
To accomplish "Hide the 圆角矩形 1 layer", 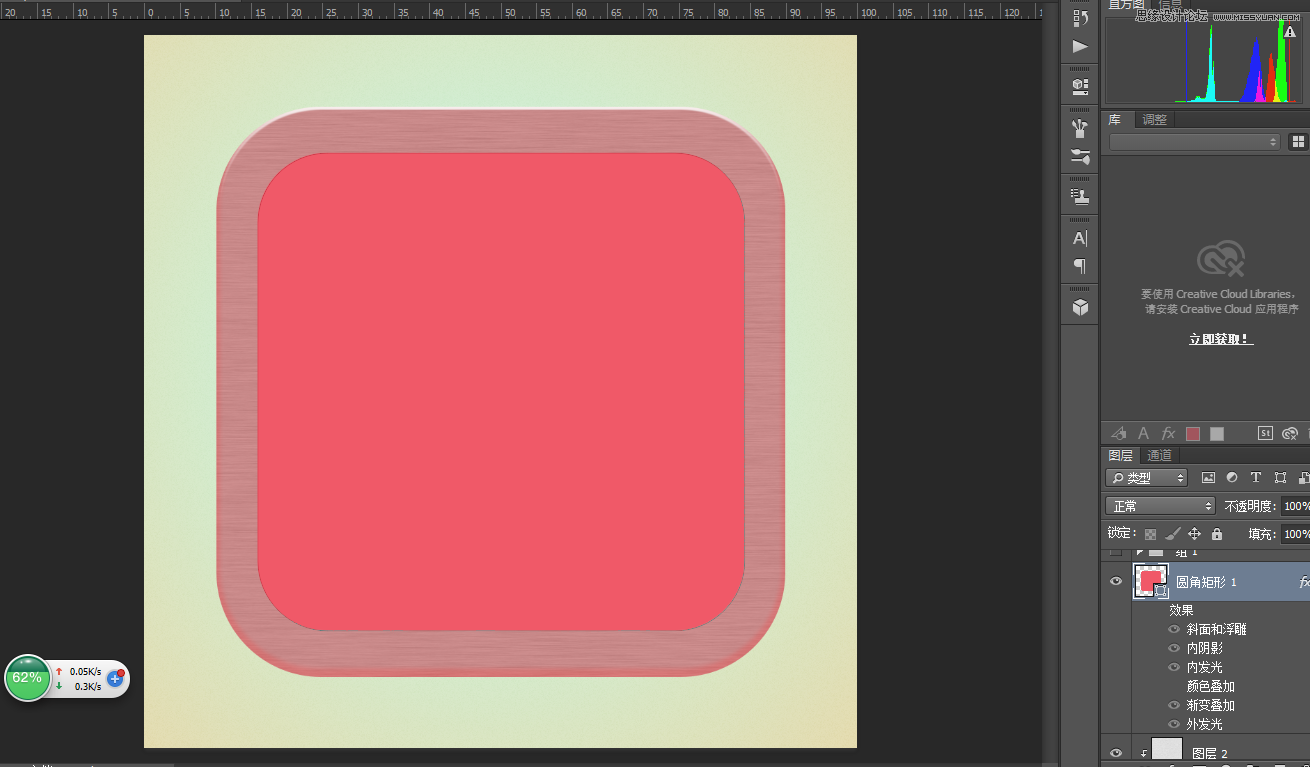I will tap(1116, 582).
